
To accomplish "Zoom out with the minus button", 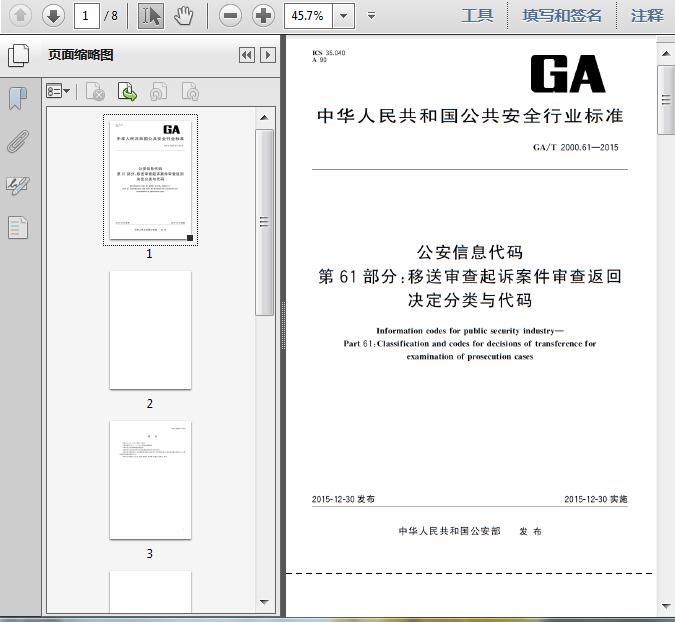I will click(230, 16).
